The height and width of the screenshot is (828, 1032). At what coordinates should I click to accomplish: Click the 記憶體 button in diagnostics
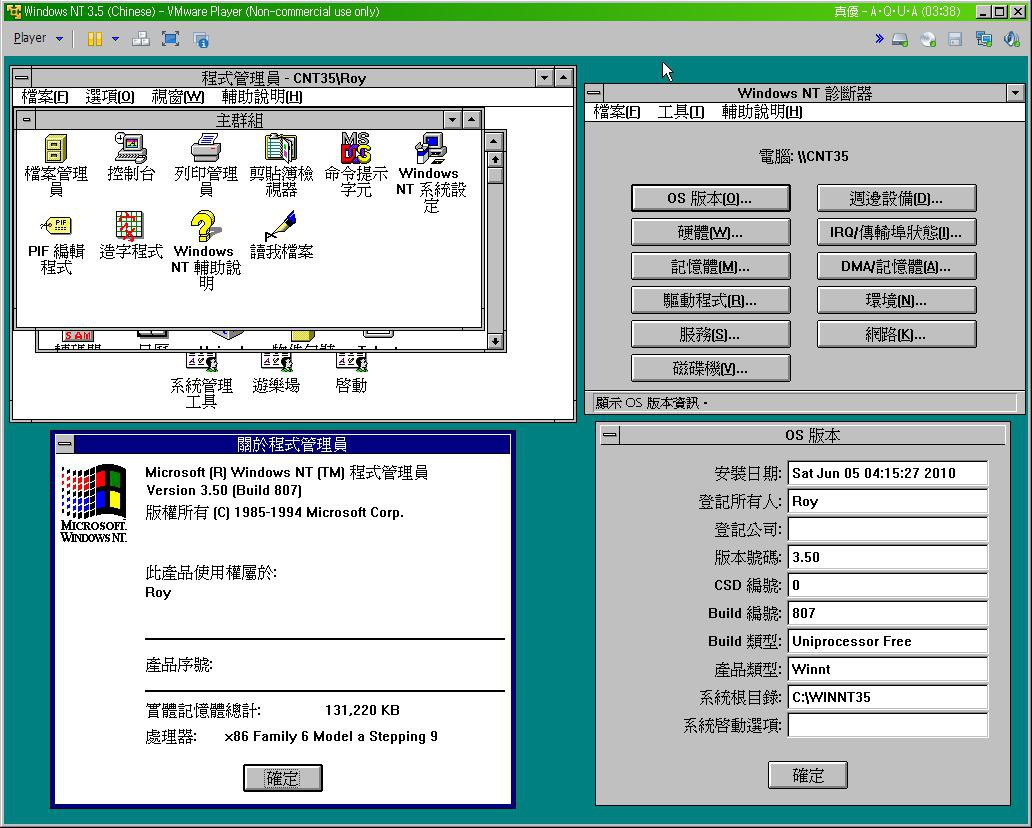(x=710, y=267)
